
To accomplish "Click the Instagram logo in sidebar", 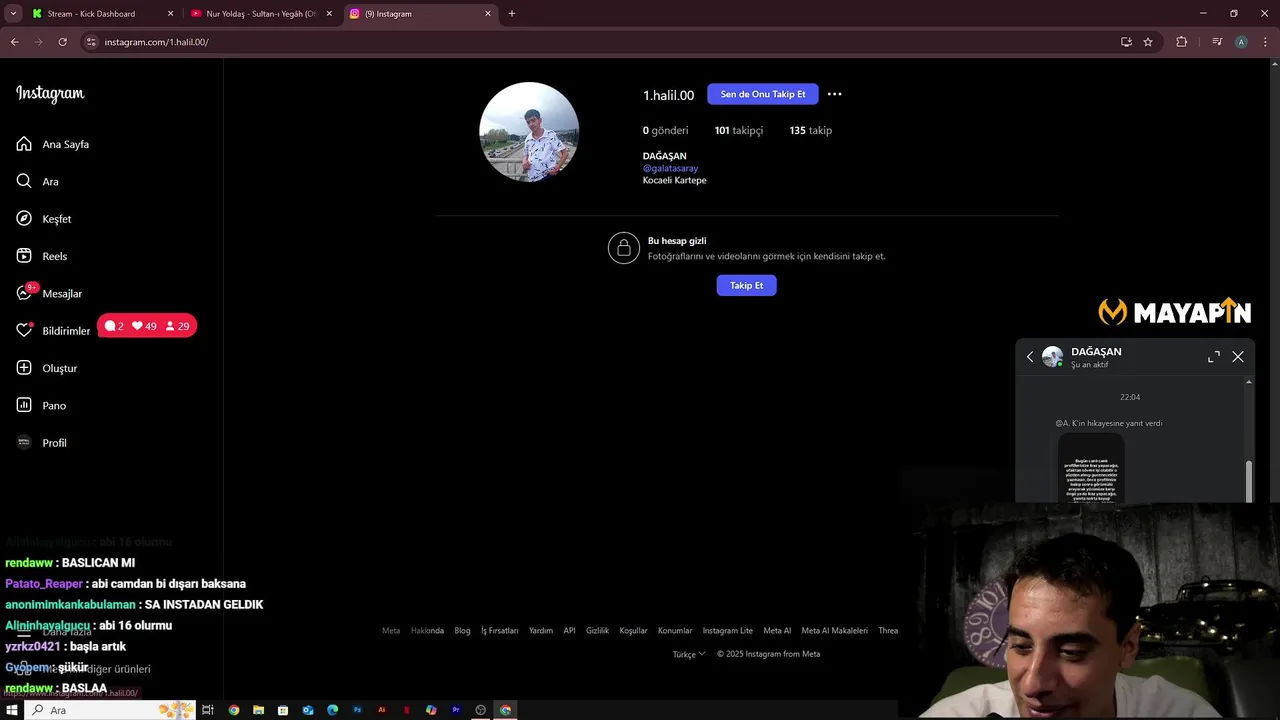I will click(x=50, y=94).
